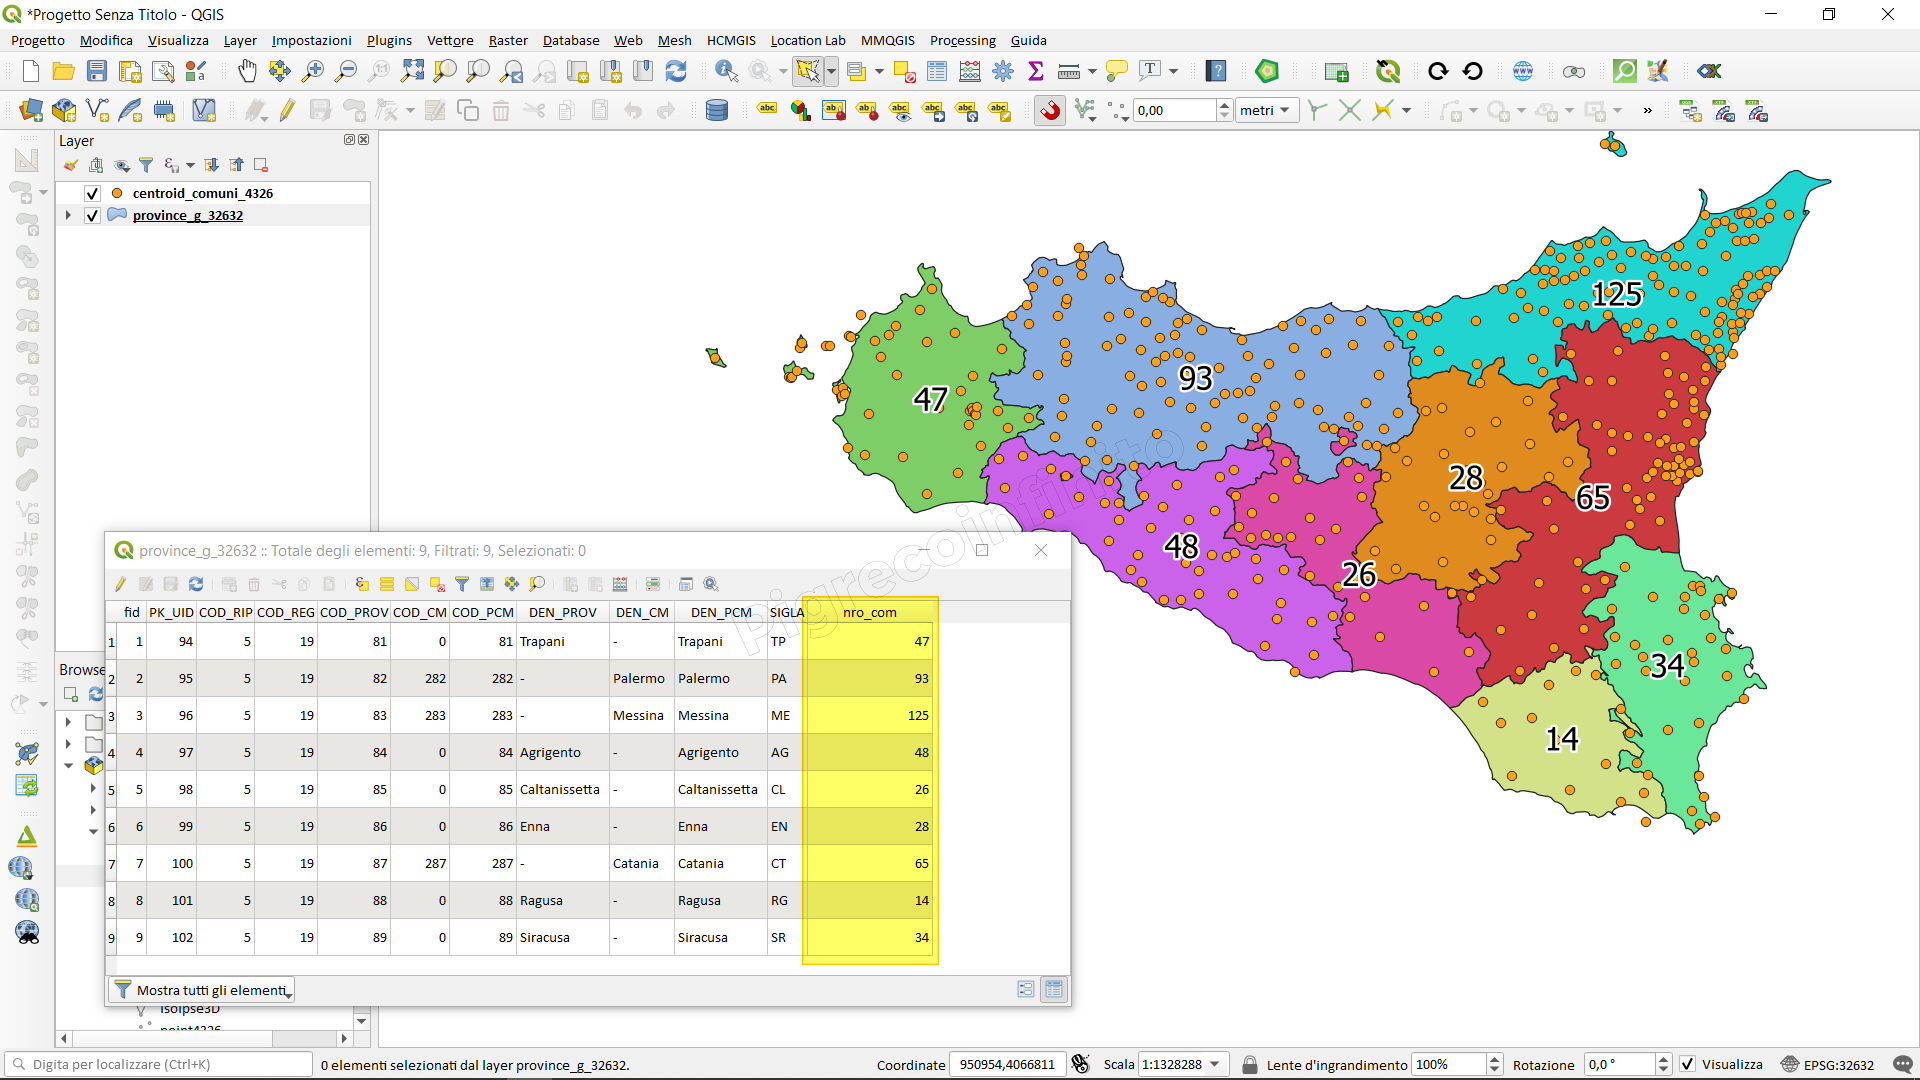
Task: Open the text annotation dropdown arrow
Action: (x=1174, y=71)
